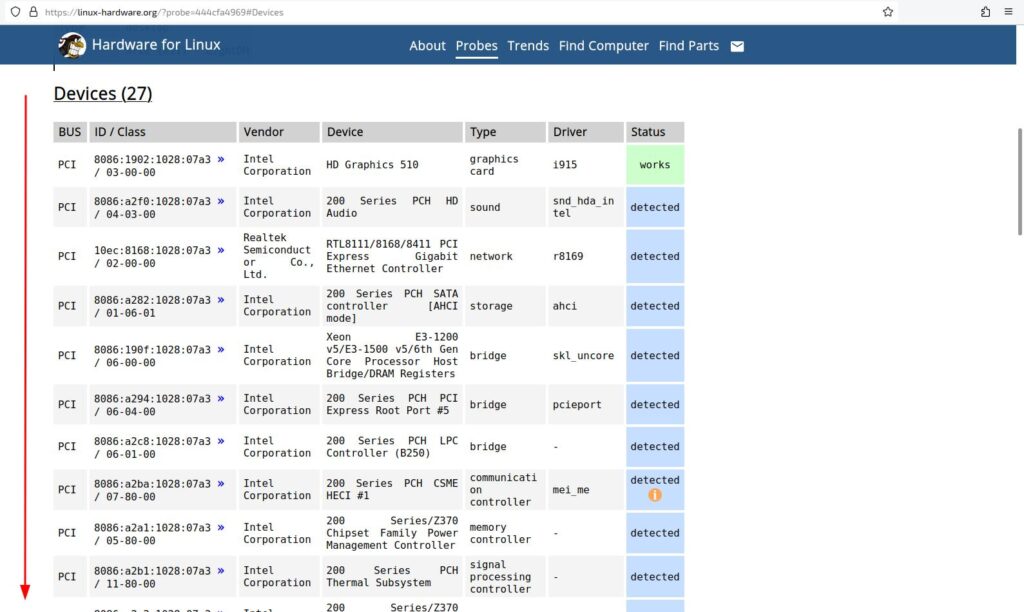Open the mail envelope icon in navbar

737,46
